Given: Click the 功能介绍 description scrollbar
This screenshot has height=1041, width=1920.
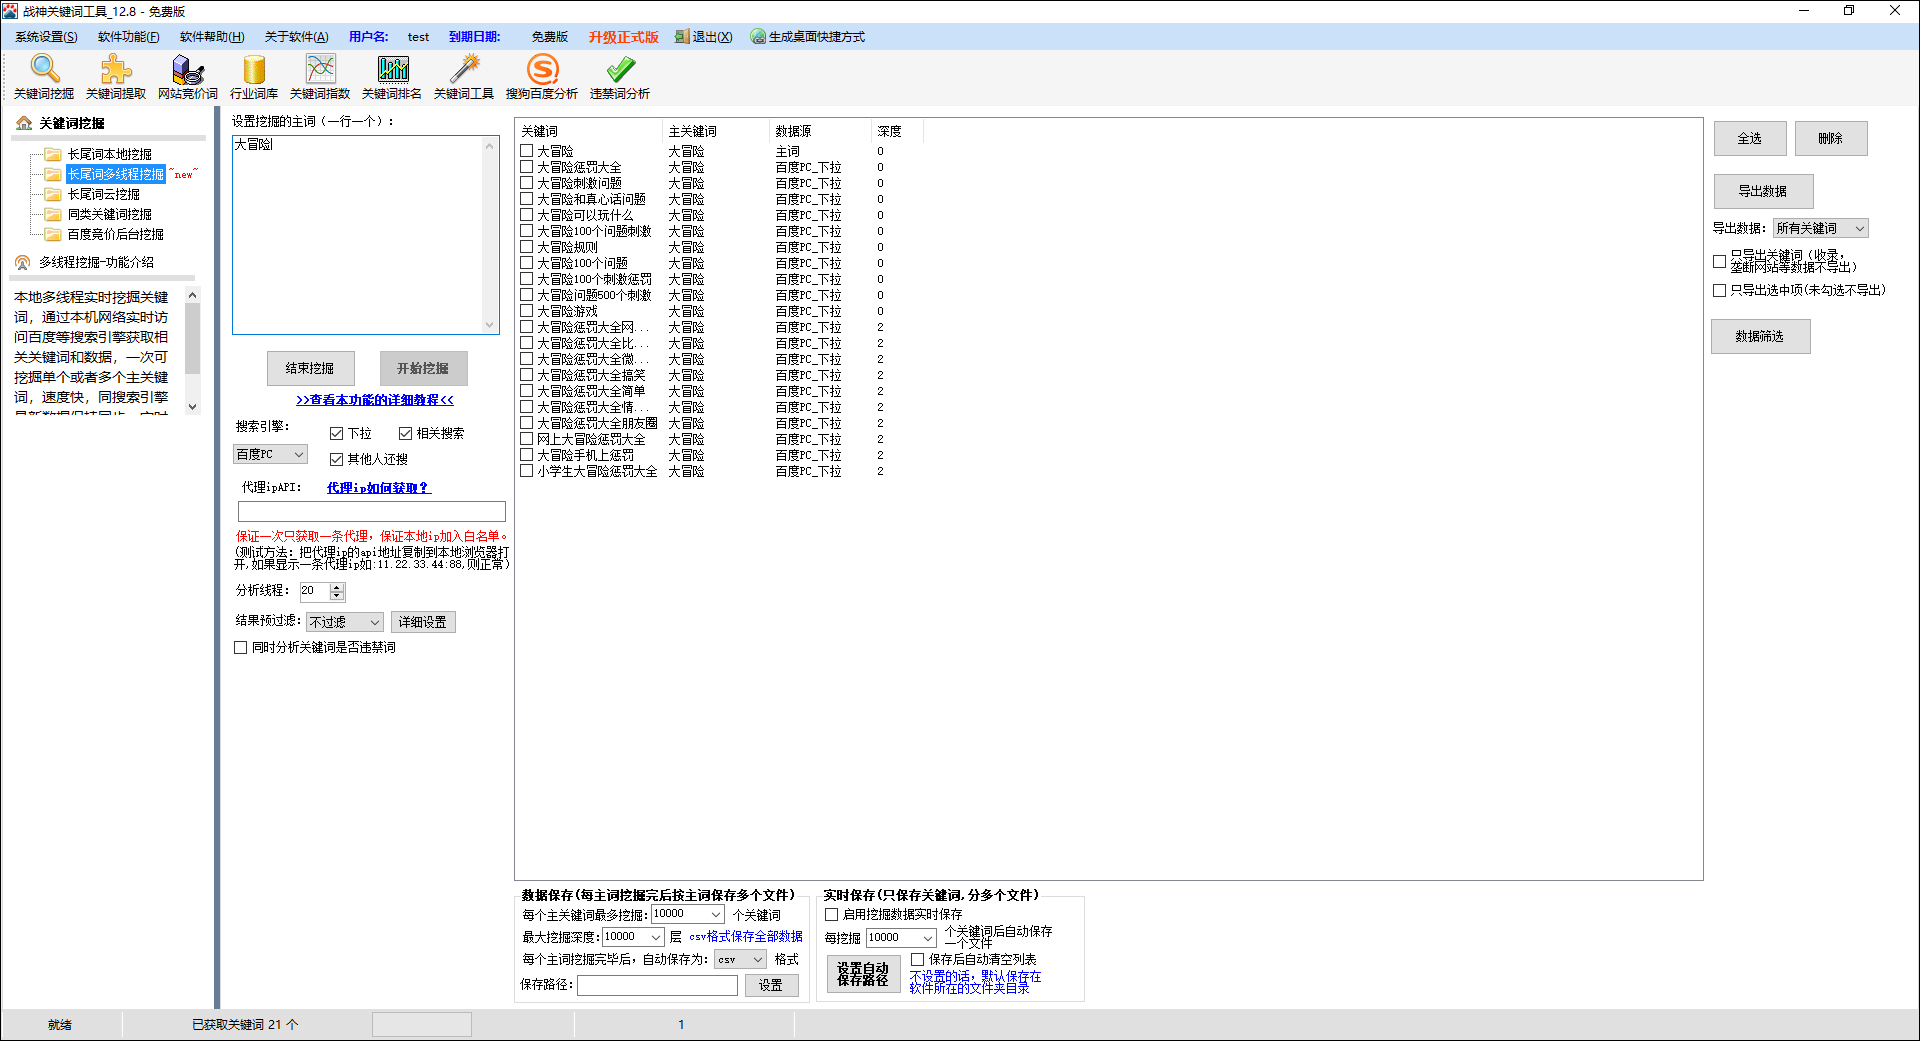Looking at the screenshot, I should [x=193, y=350].
